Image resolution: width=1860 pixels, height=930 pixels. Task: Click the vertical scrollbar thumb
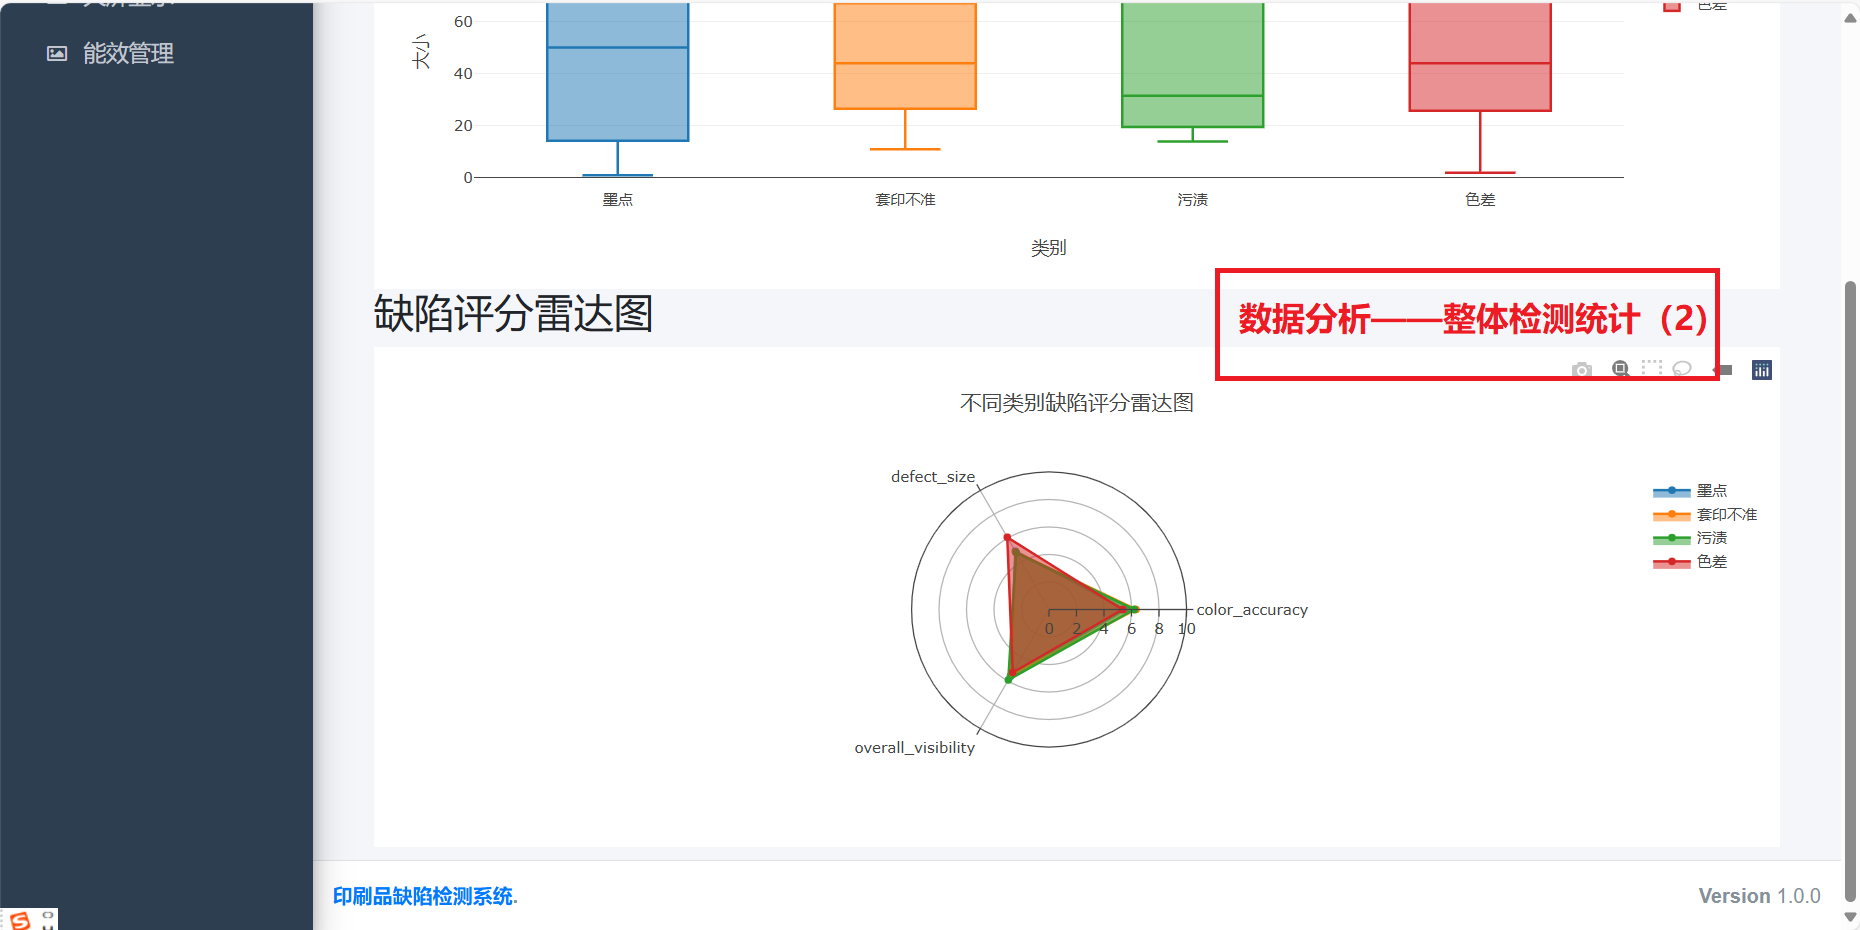click(x=1850, y=590)
